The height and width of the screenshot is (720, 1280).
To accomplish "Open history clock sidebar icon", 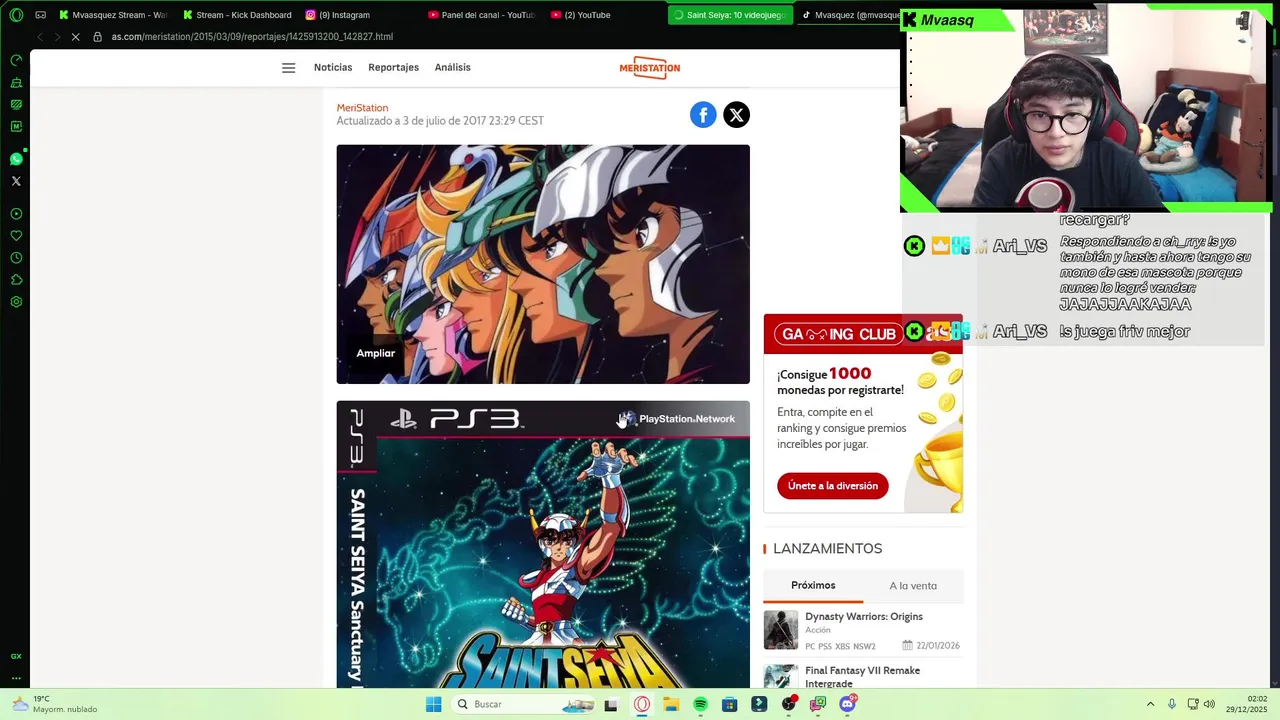I will point(16,258).
